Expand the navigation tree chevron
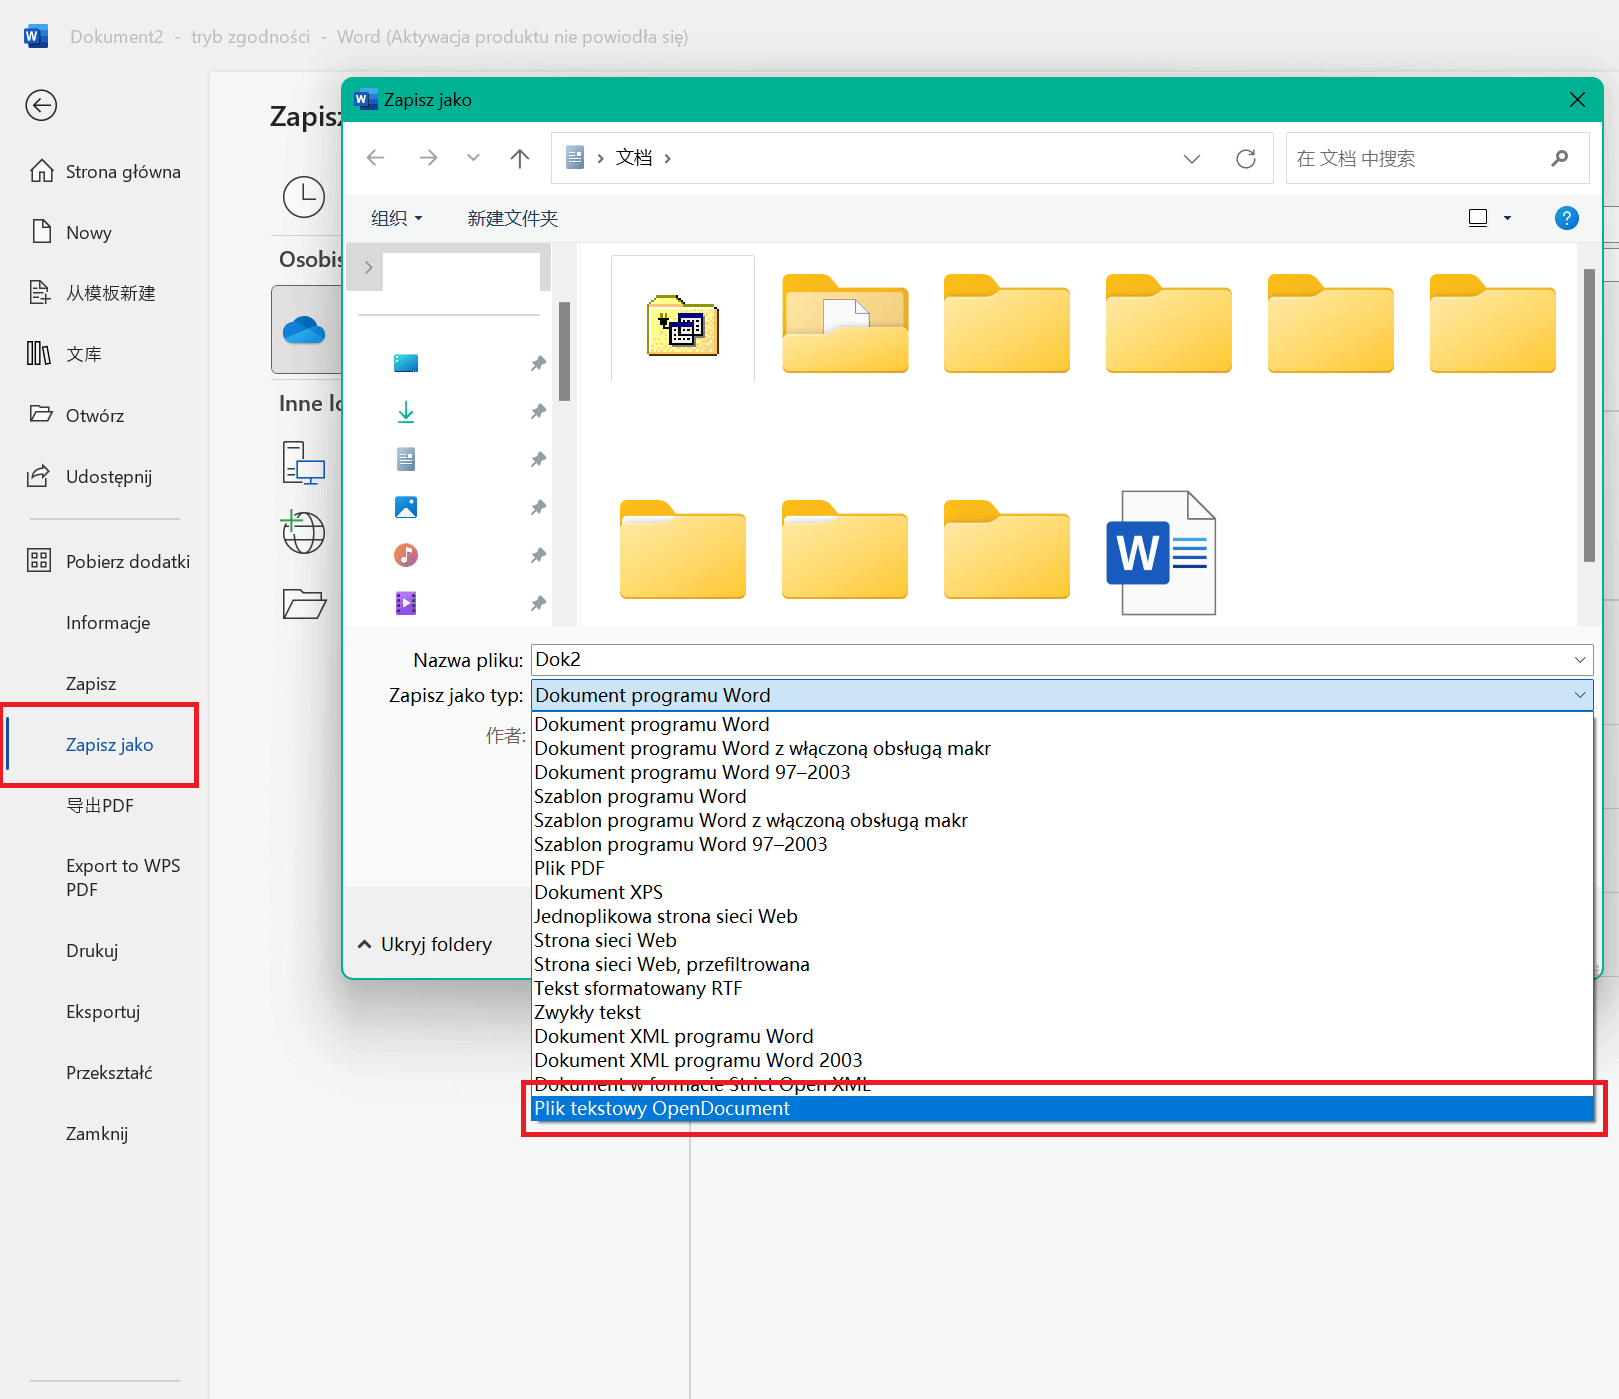Viewport: 1619px width, 1399px height. [369, 268]
